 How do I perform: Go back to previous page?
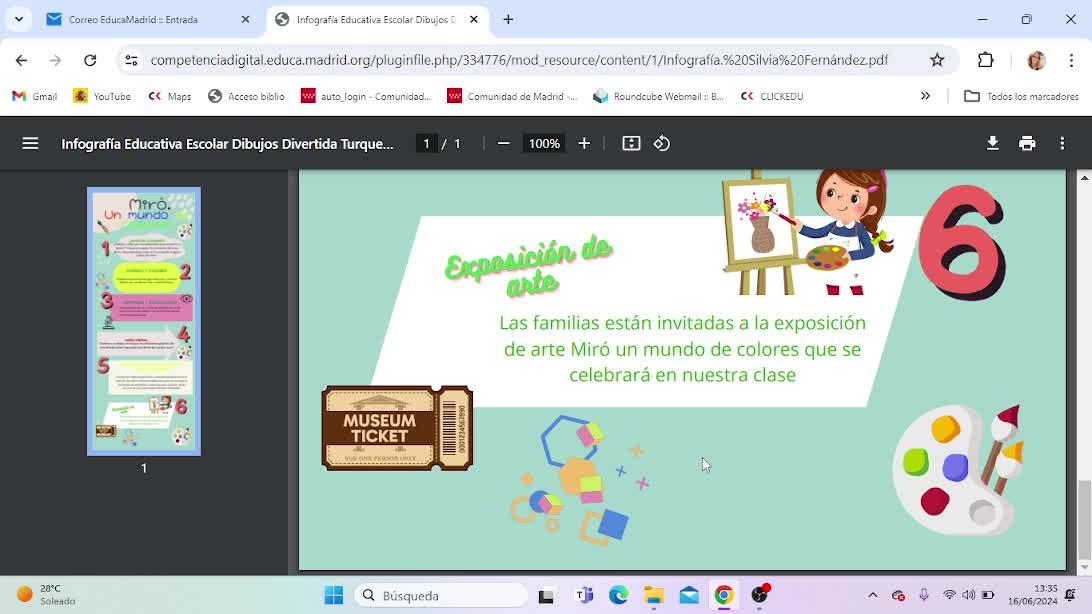coord(22,61)
